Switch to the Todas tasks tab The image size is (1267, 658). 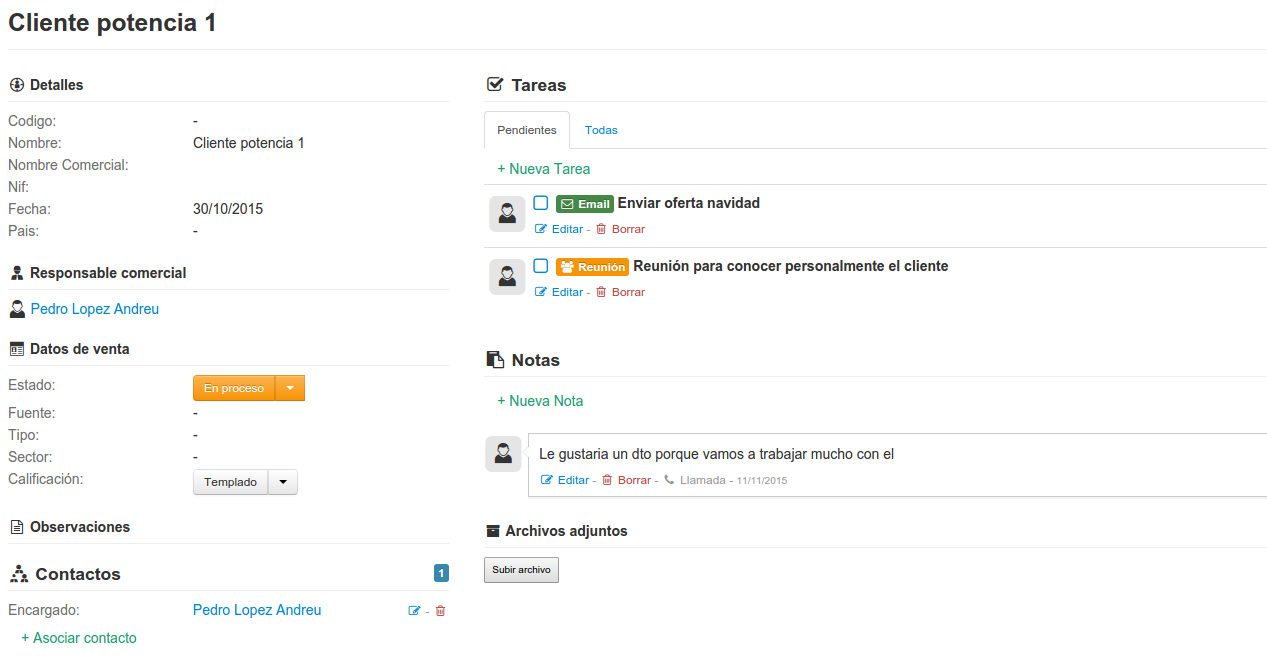pos(601,130)
